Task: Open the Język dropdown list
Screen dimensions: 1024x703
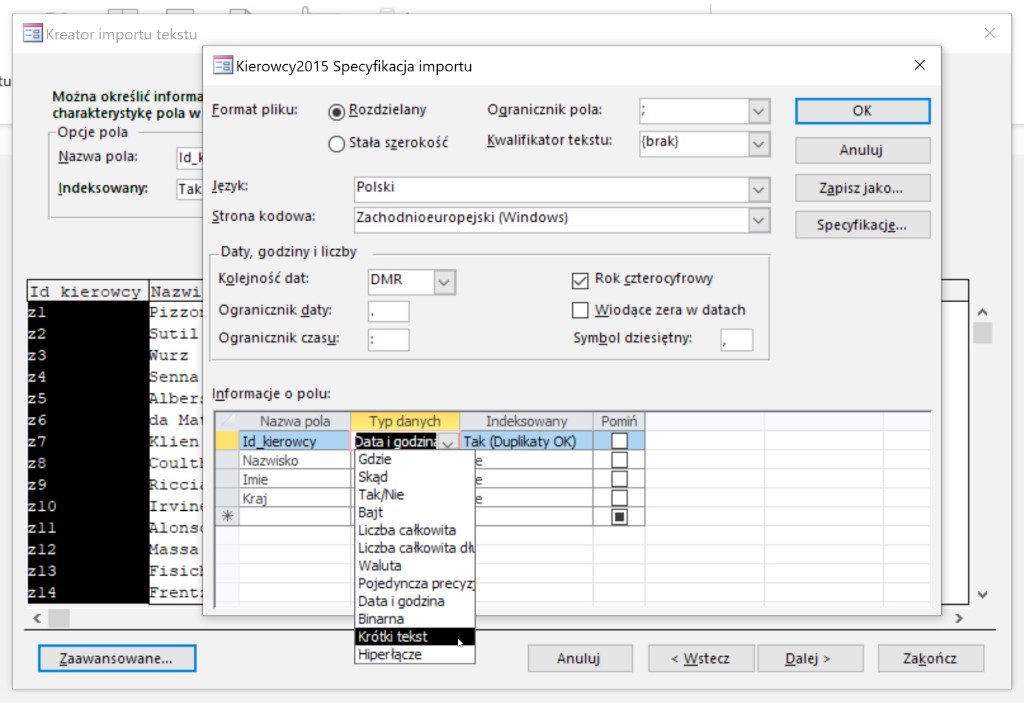Action: pos(759,188)
